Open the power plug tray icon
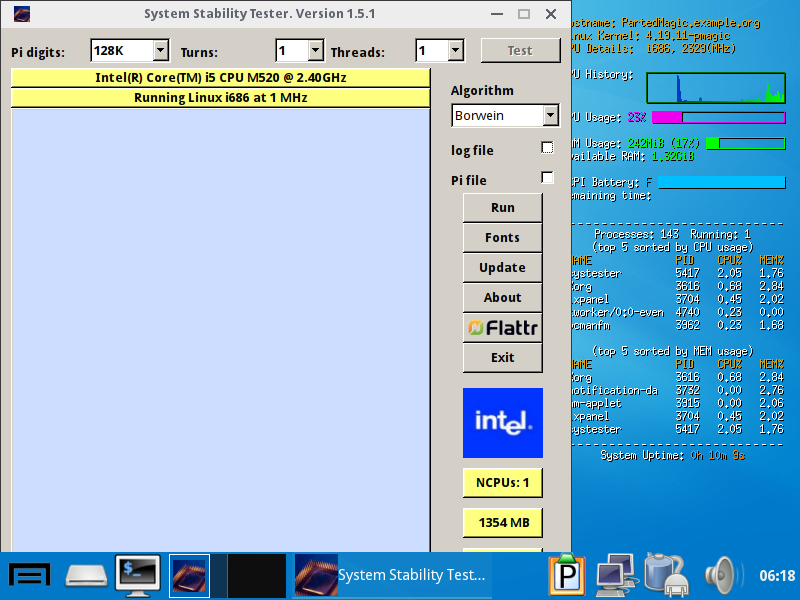 664,575
